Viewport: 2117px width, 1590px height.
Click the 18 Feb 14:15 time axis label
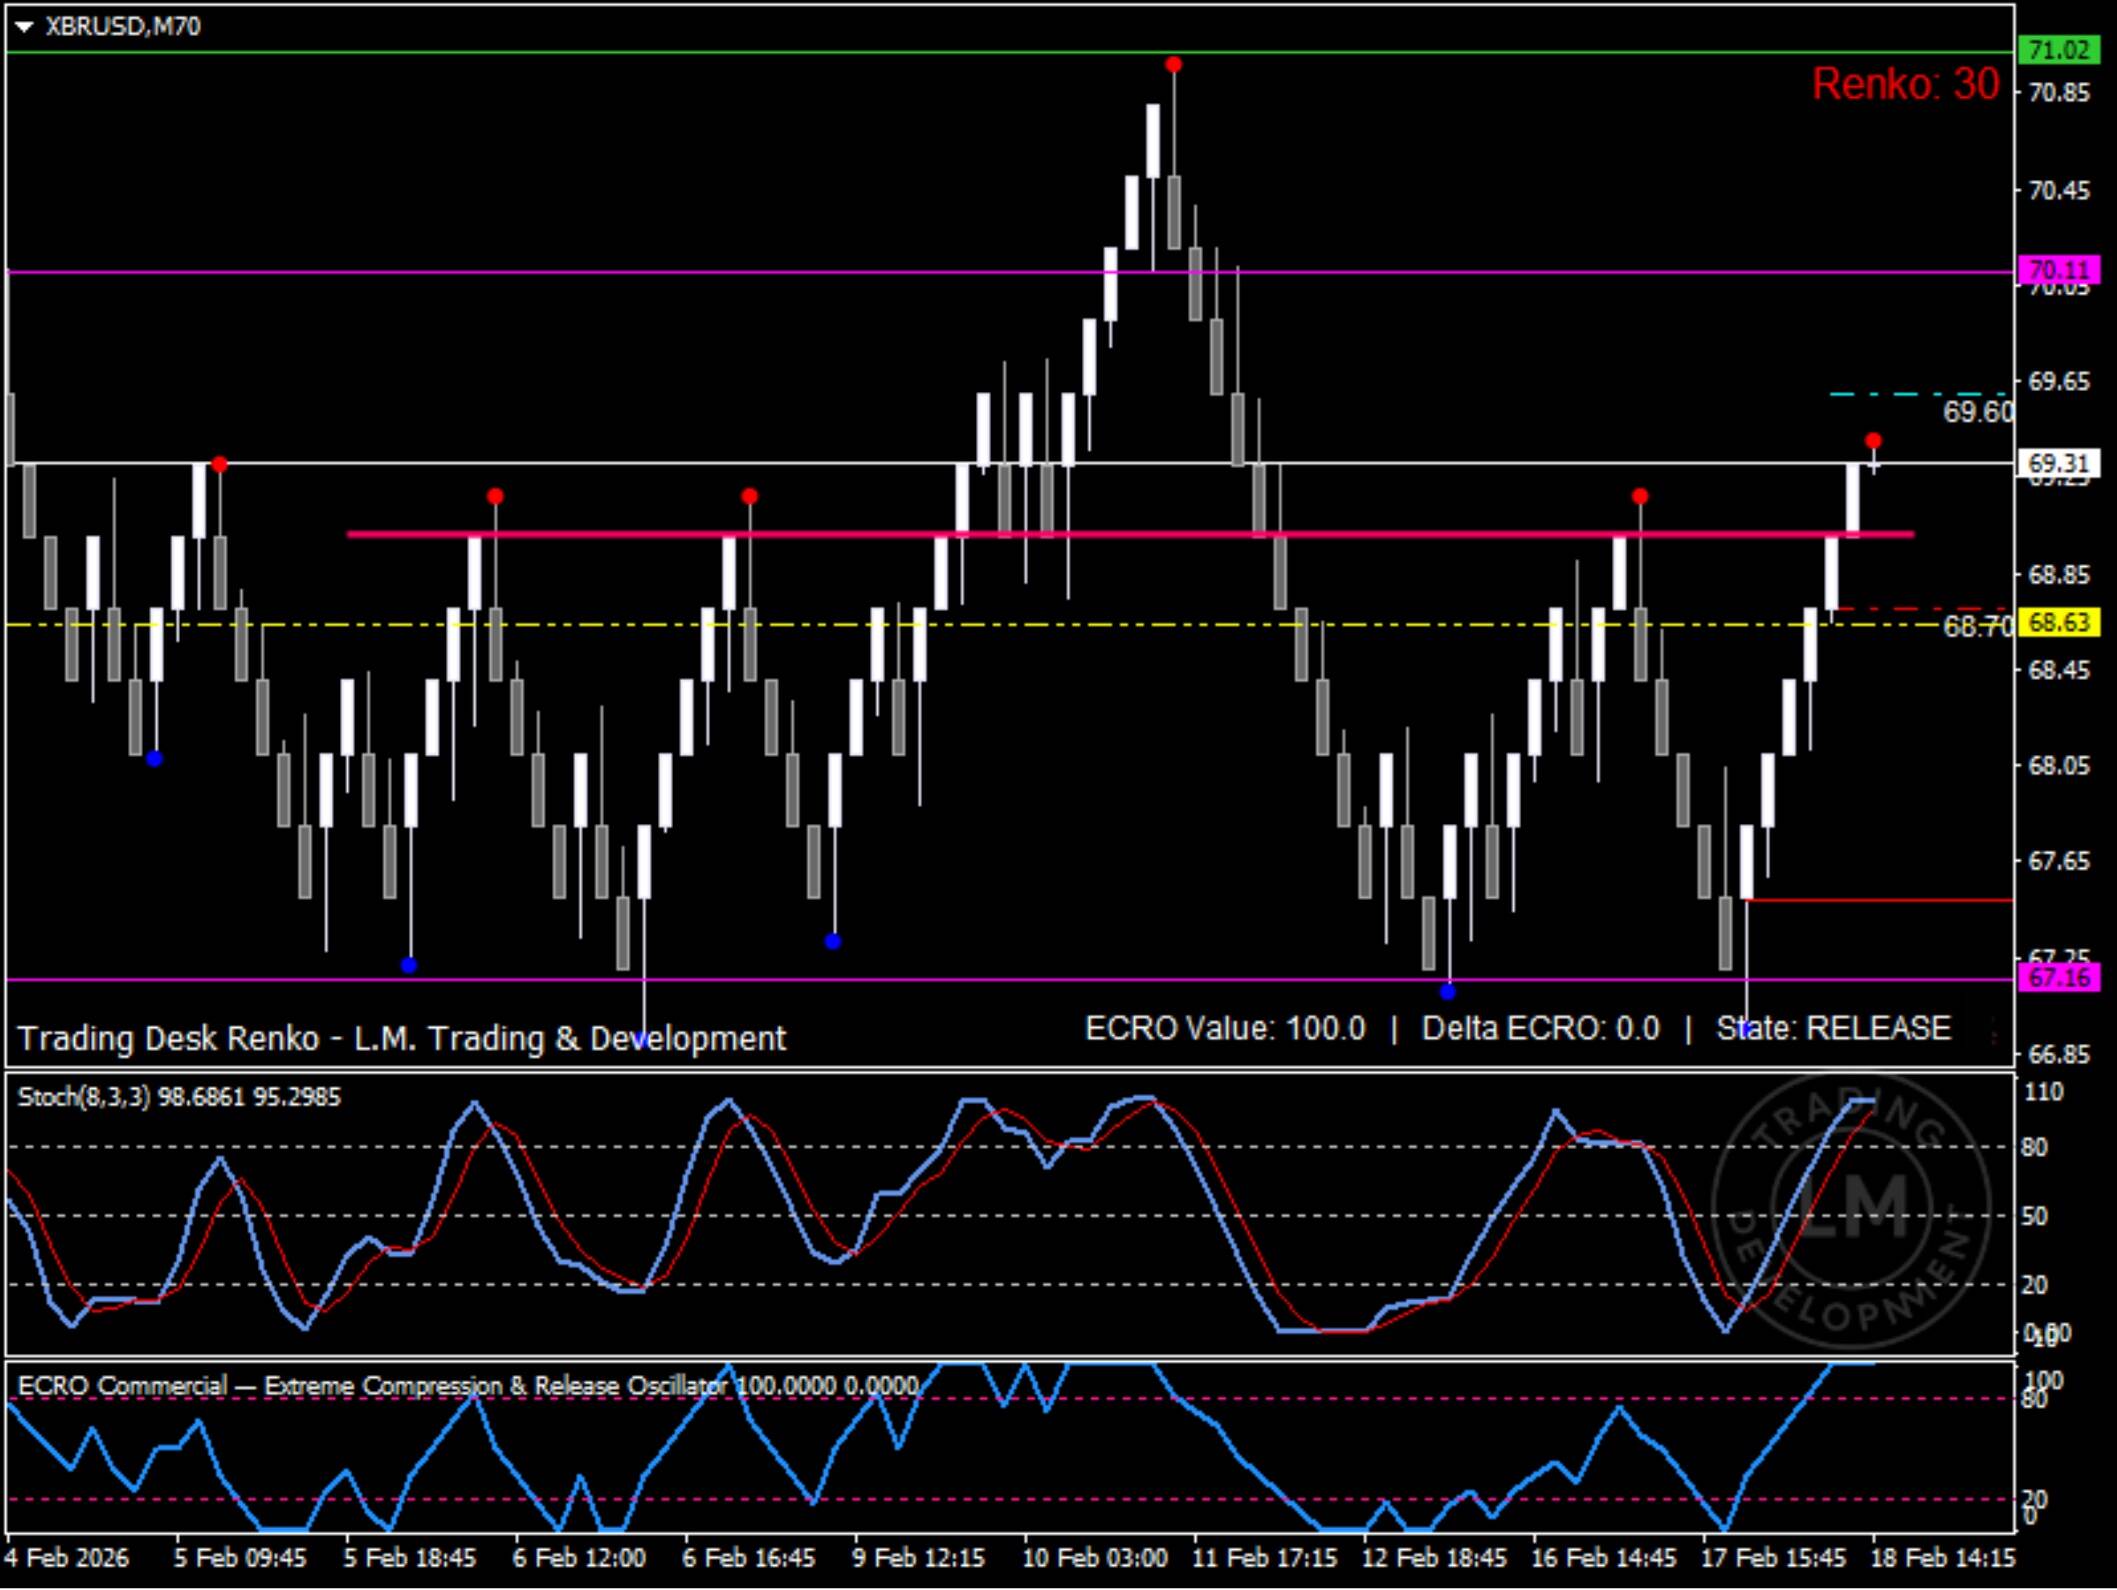(1942, 1558)
